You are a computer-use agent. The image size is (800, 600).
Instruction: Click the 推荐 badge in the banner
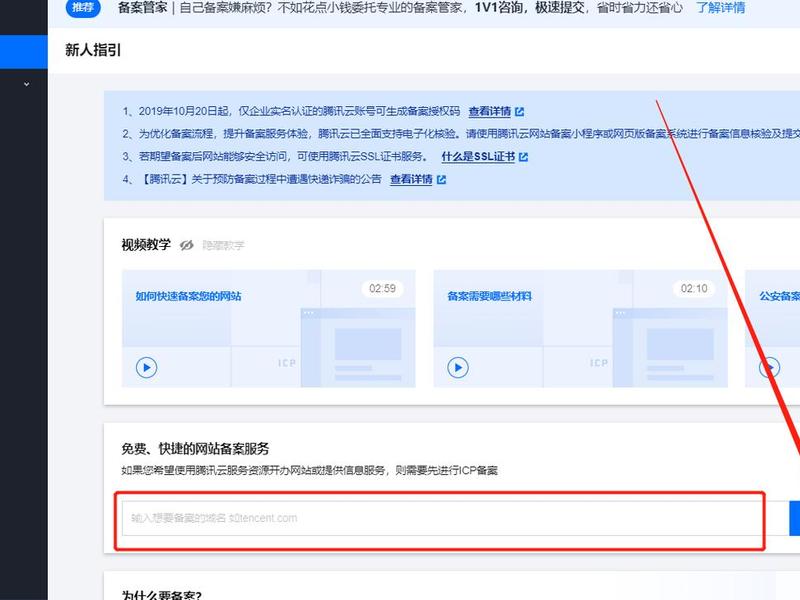[83, 7]
